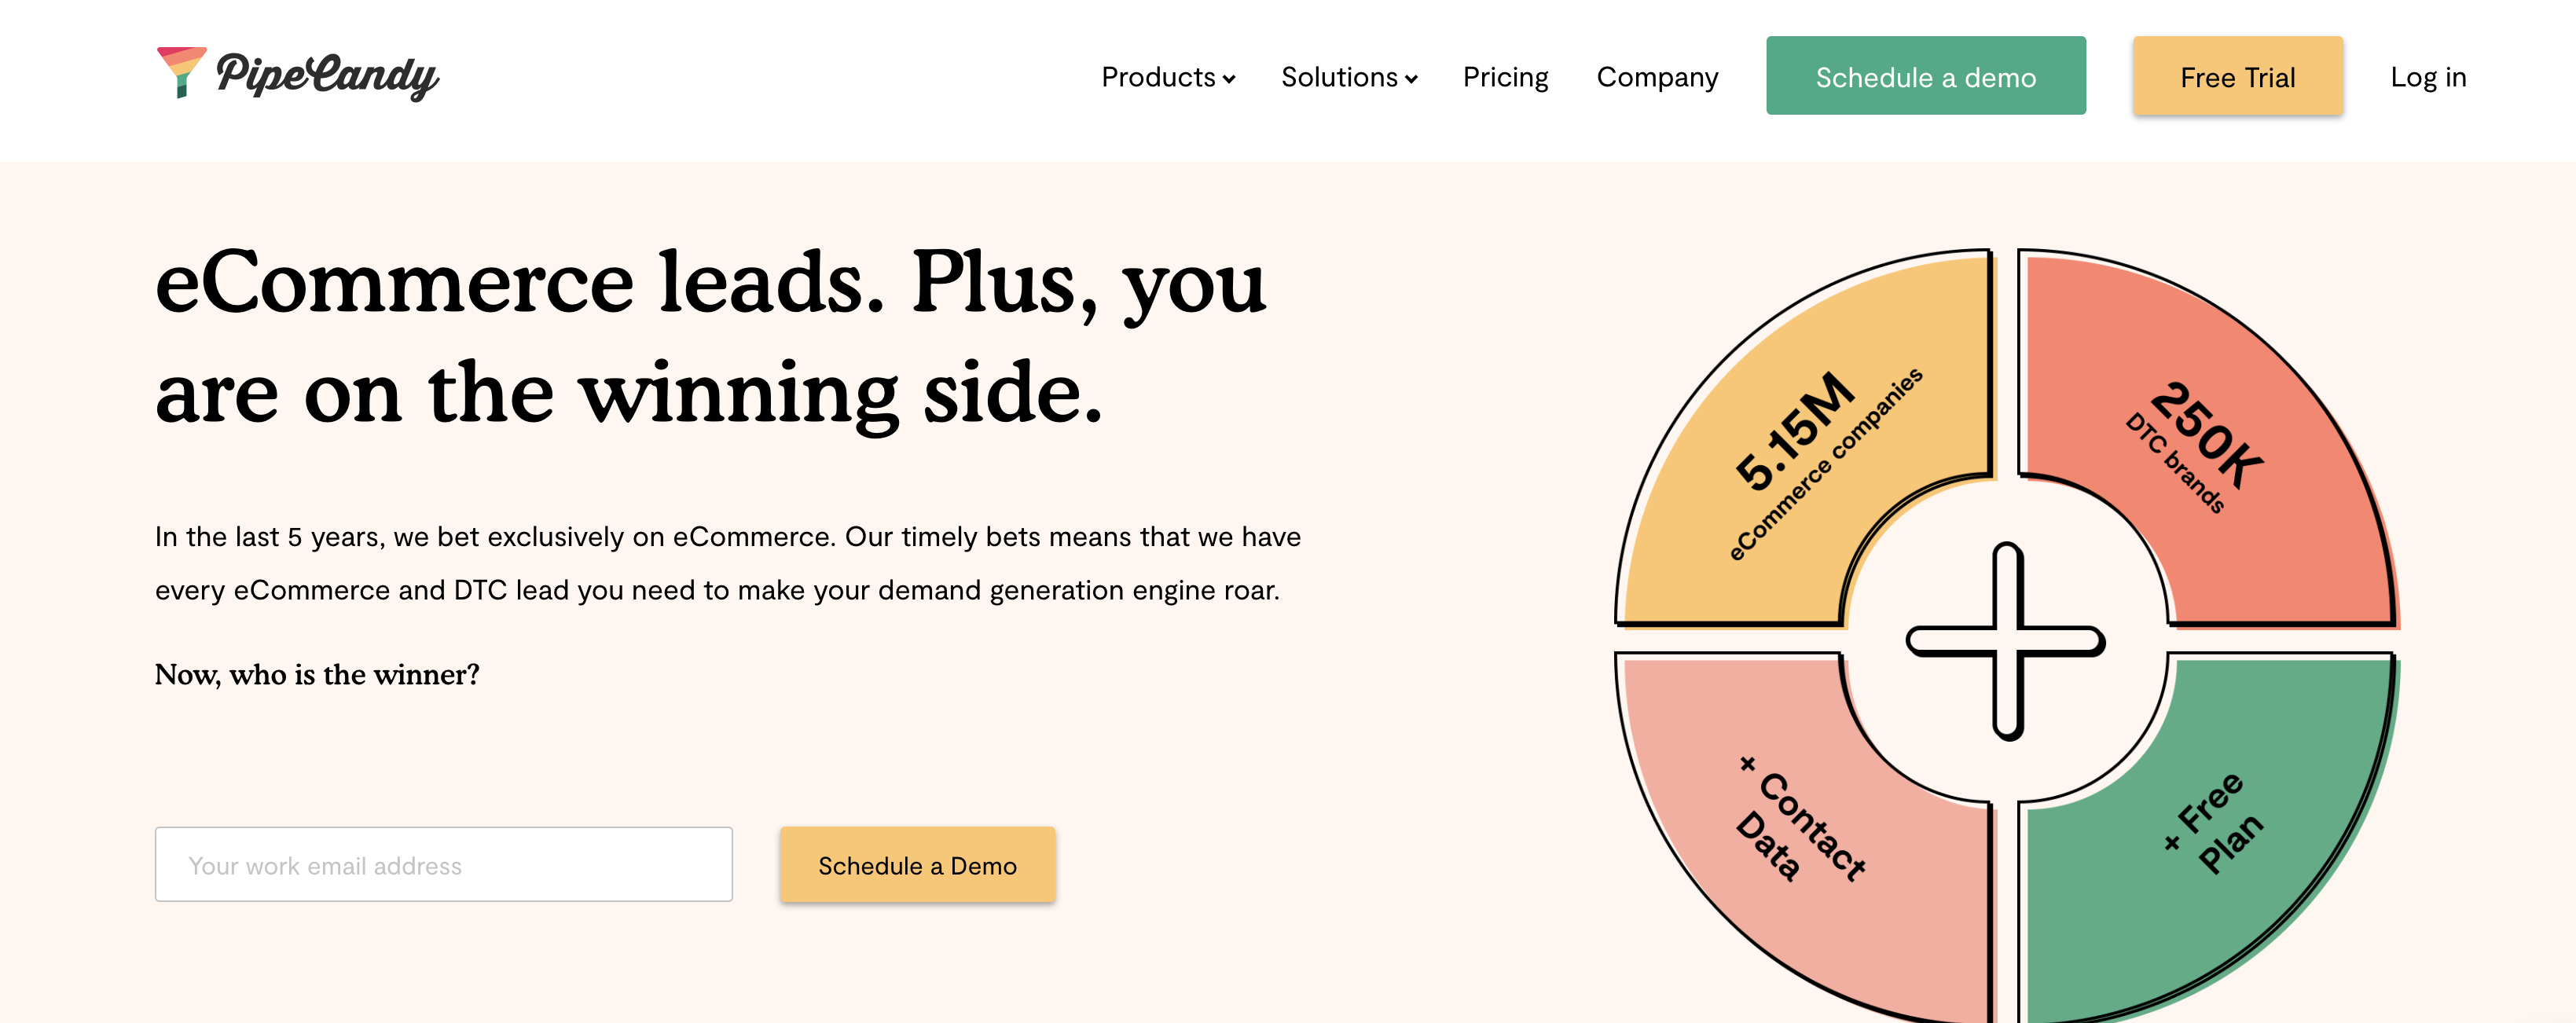Click the PipeCandy wordmark text
This screenshot has height=1023, width=2576.
pos(327,76)
